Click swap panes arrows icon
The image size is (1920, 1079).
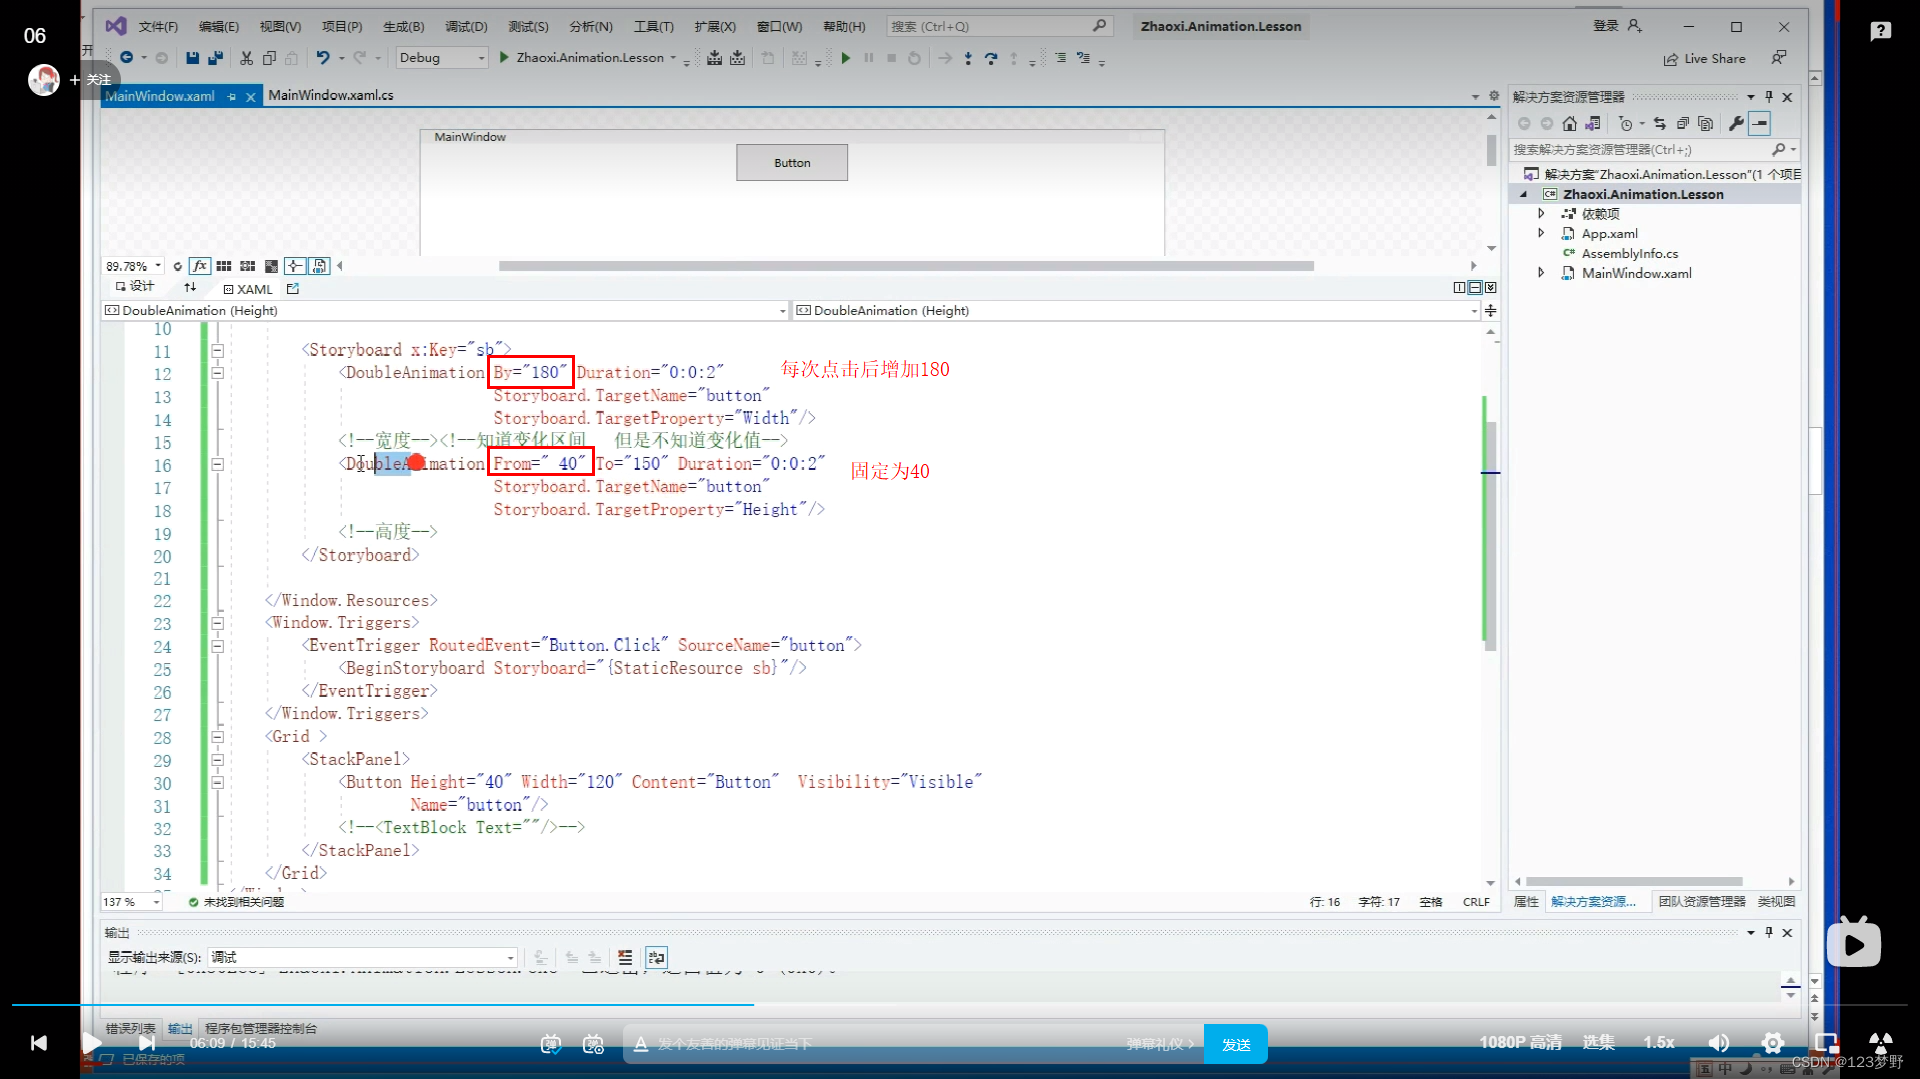[x=190, y=288]
